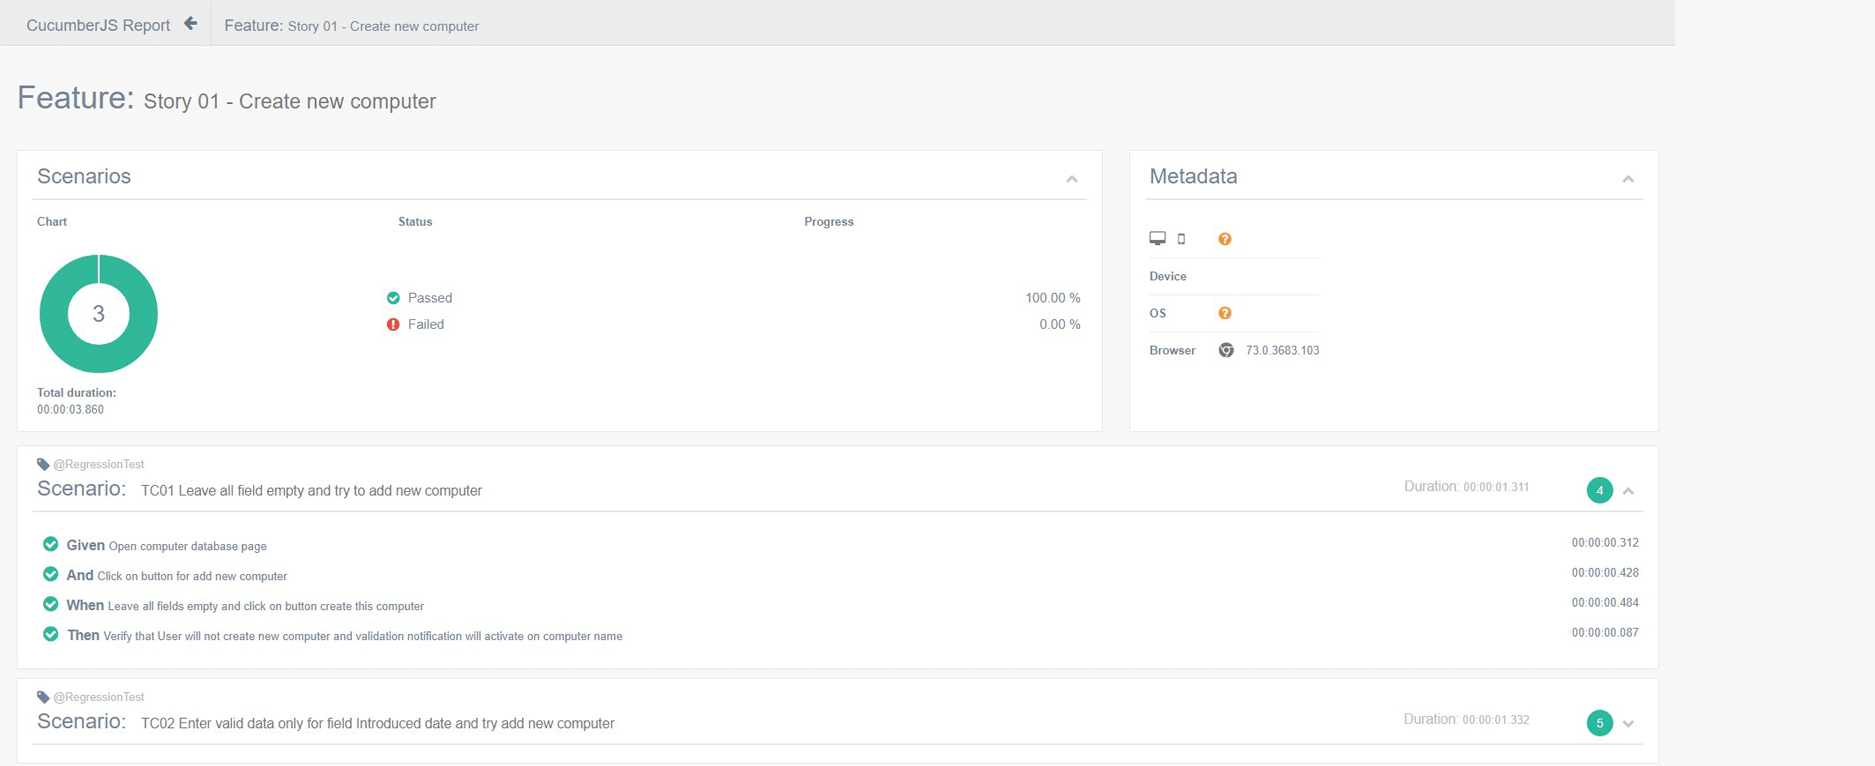Click step 'Open computer database page'
The width and height of the screenshot is (1875, 766).
pos(187,546)
